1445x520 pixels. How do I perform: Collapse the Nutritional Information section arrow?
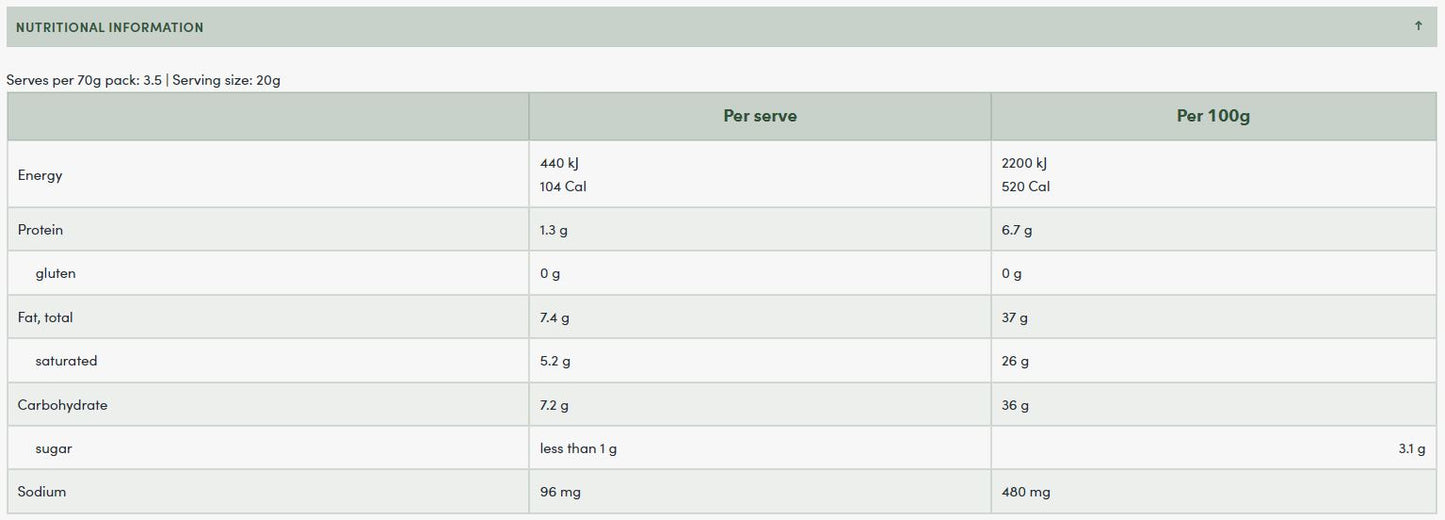coord(1418,26)
